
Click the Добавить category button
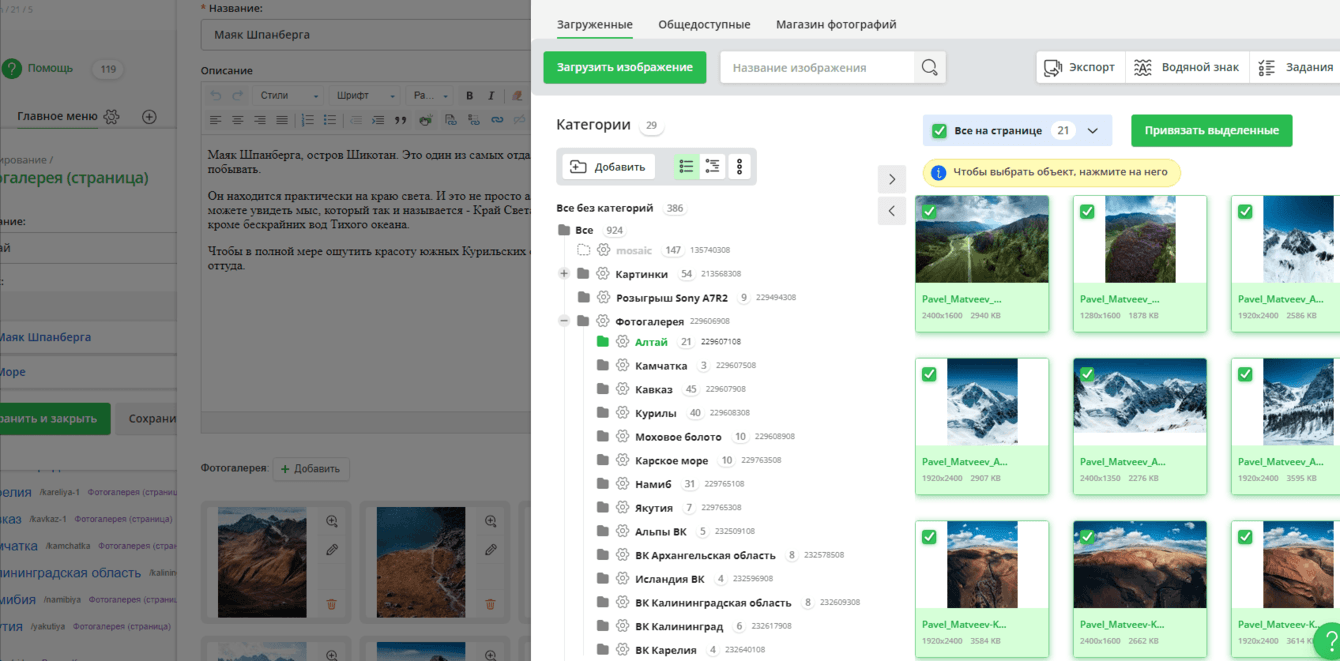tap(608, 167)
